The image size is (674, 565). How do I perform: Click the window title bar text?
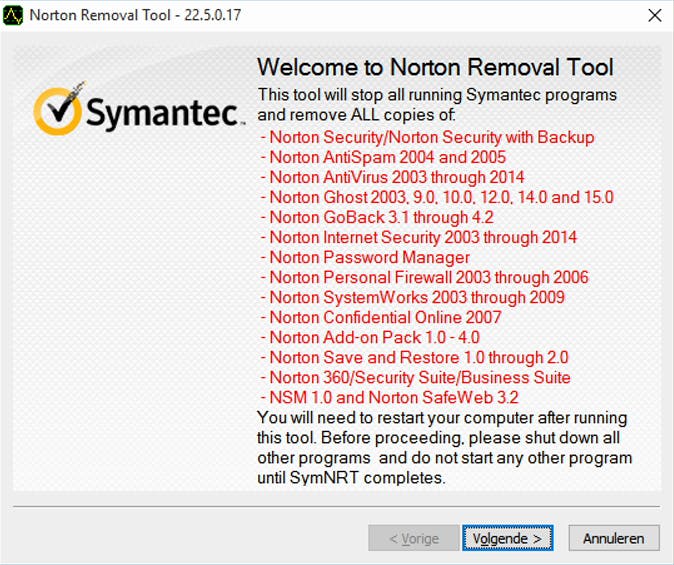(x=135, y=16)
